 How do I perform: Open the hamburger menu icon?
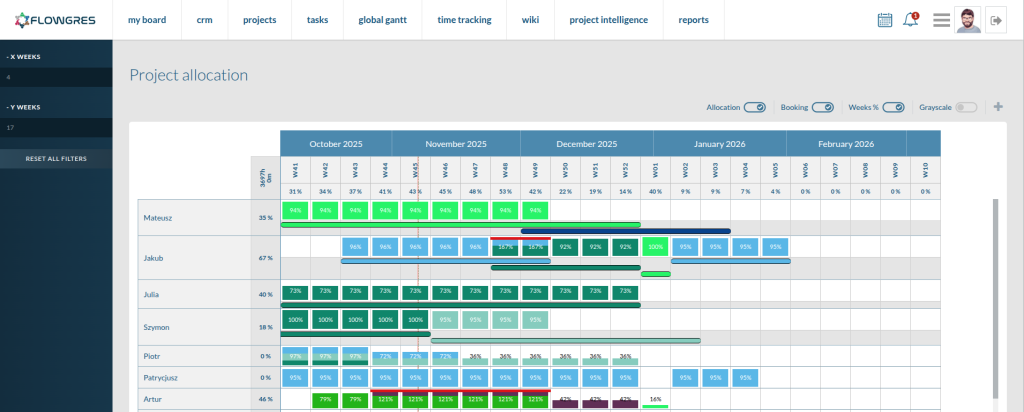click(x=941, y=20)
